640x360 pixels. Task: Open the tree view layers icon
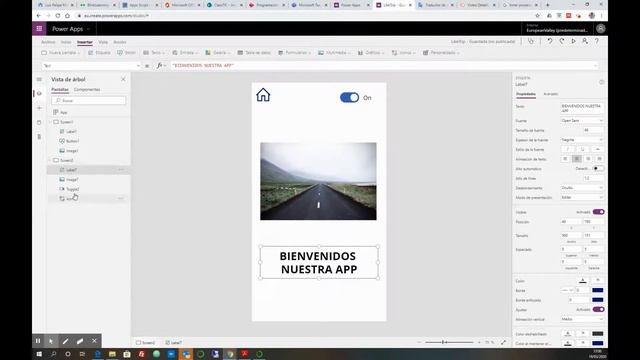pos(39,93)
